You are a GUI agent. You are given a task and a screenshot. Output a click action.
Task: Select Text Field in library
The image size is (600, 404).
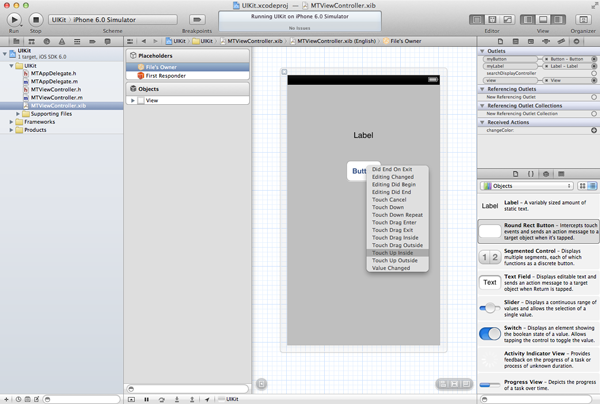click(x=538, y=283)
